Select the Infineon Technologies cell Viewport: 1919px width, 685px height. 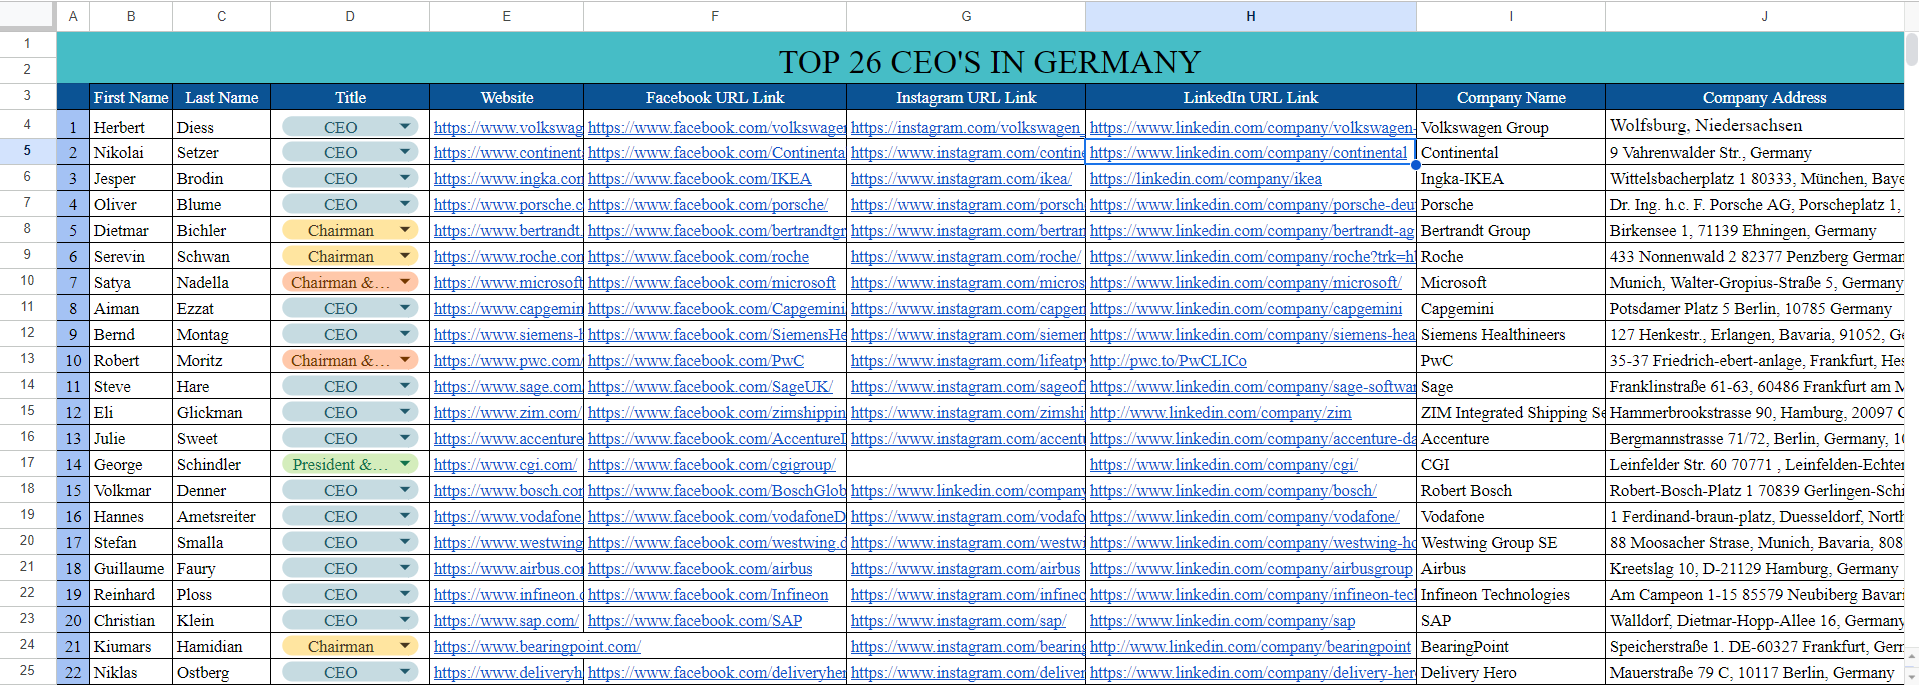pyautogui.click(x=1511, y=594)
